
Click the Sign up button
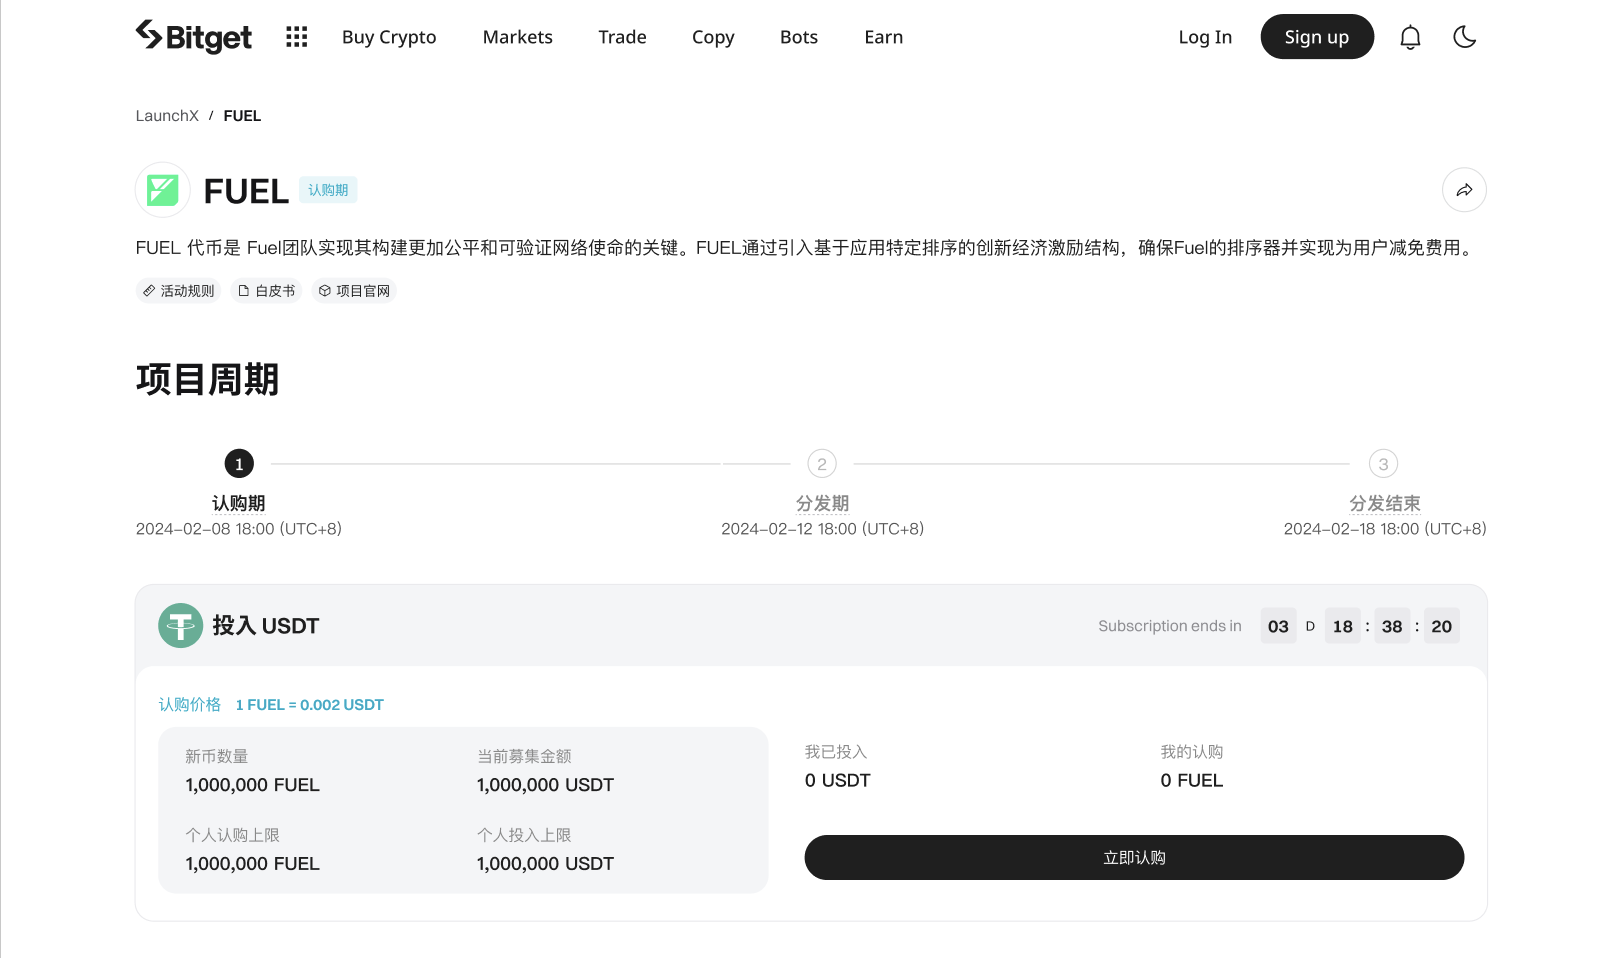tap(1317, 37)
